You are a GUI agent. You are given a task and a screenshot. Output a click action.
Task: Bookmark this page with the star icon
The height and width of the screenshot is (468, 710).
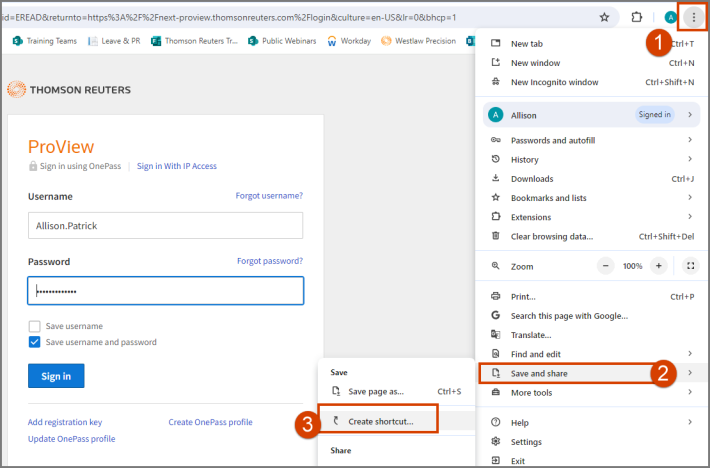pyautogui.click(x=604, y=17)
